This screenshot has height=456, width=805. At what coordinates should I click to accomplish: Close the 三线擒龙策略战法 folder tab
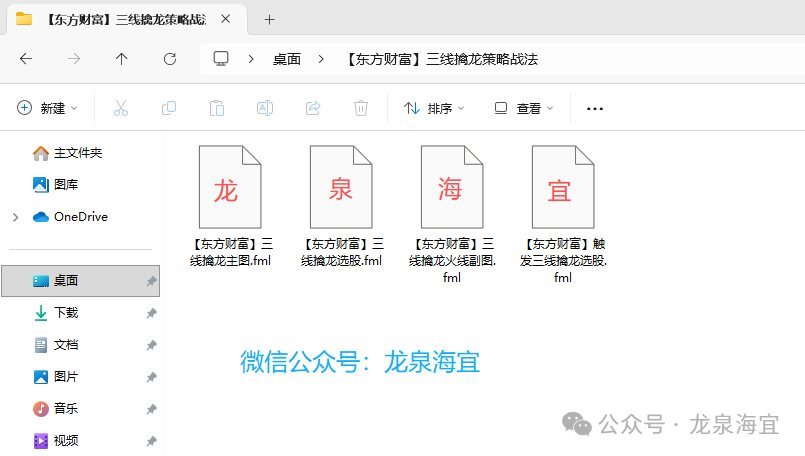(225, 19)
